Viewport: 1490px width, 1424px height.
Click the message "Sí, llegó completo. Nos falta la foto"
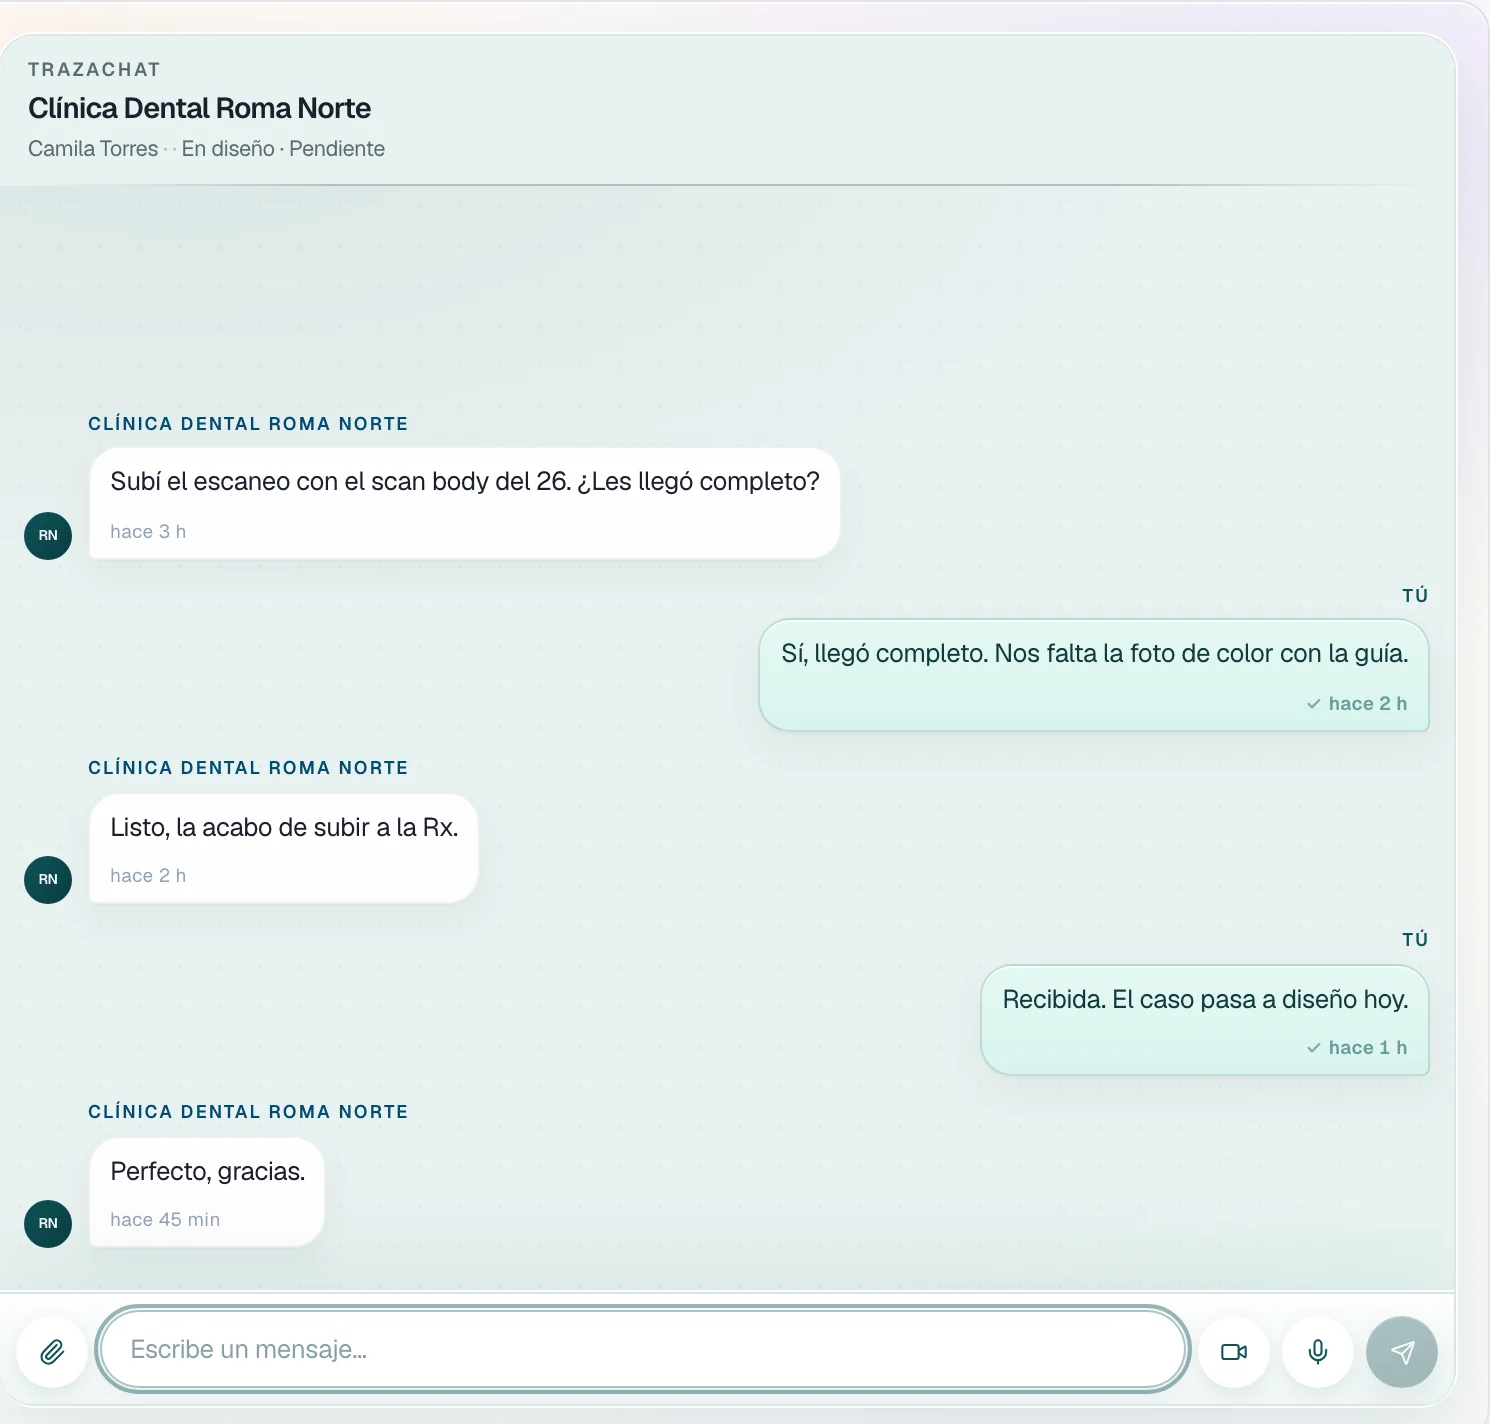click(1094, 675)
